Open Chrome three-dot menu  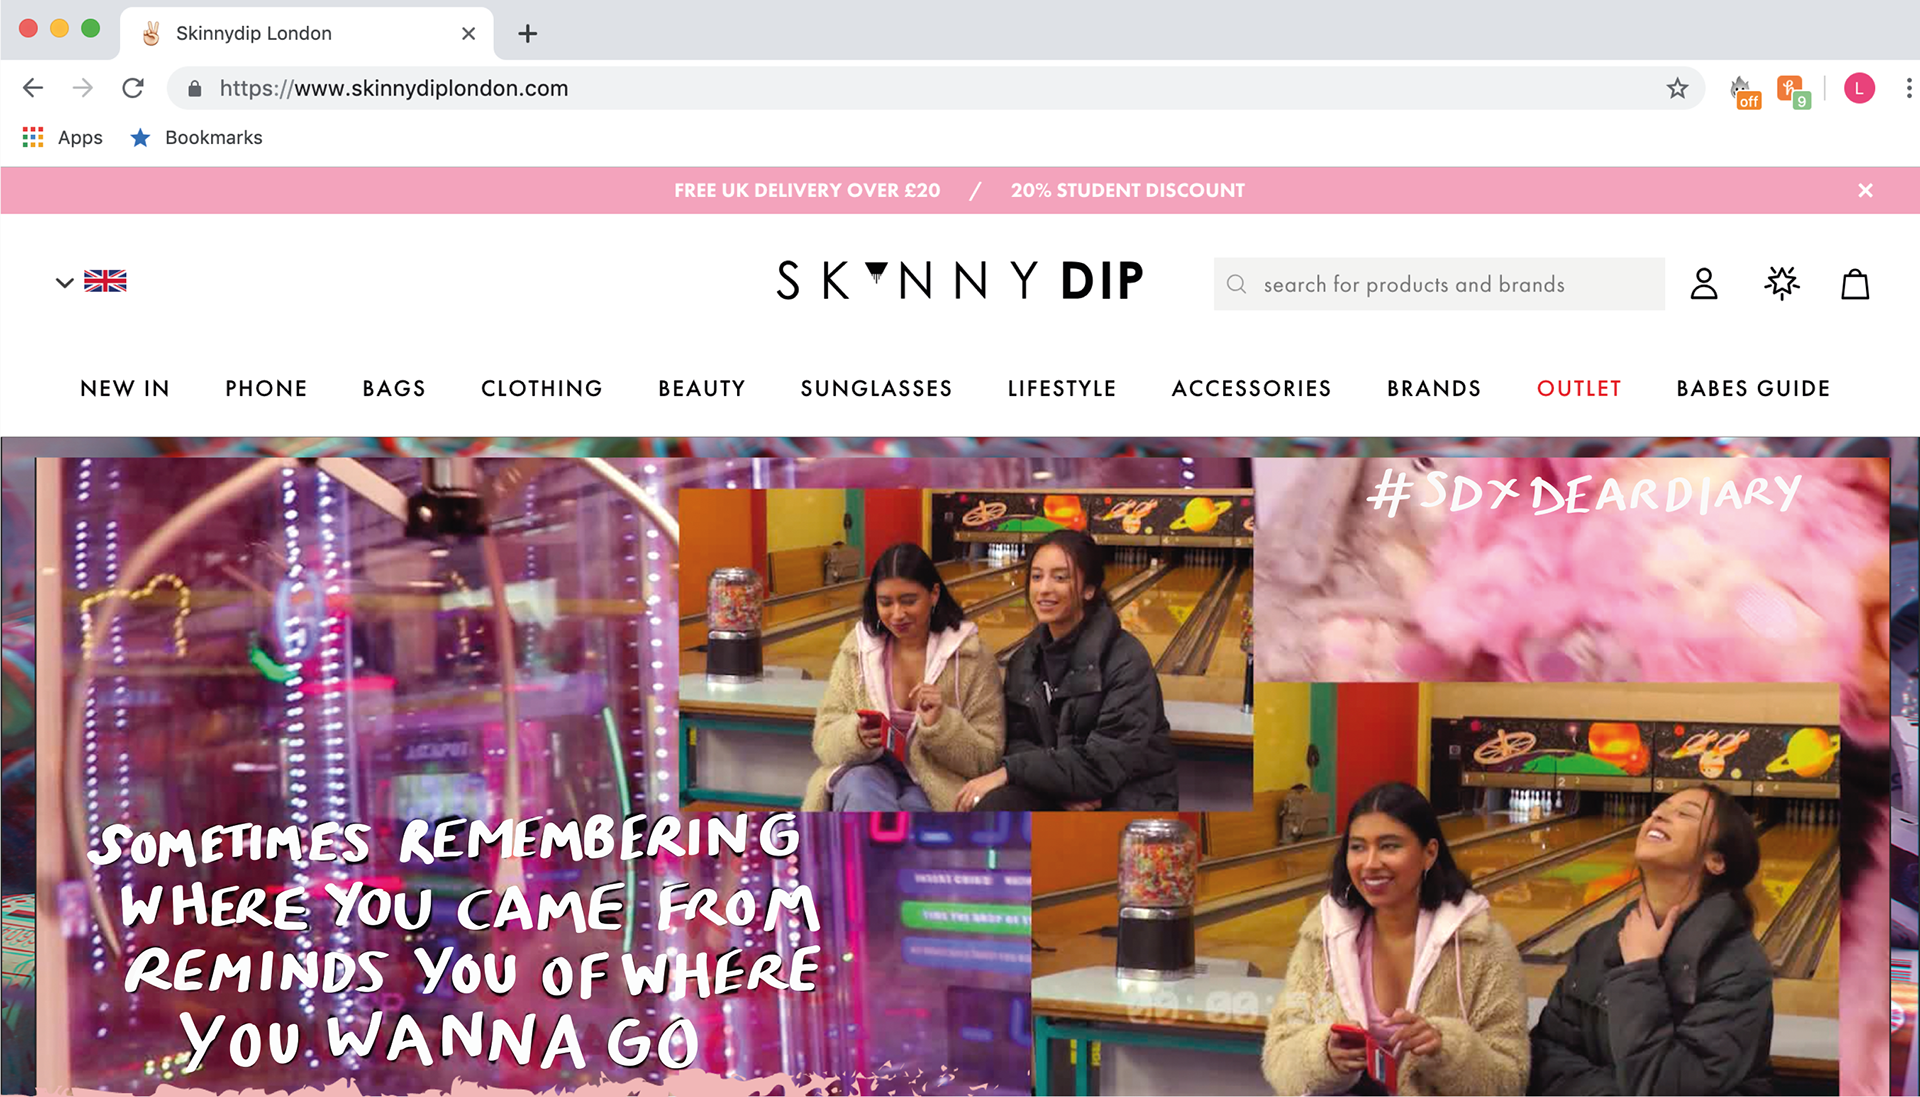click(x=1909, y=88)
